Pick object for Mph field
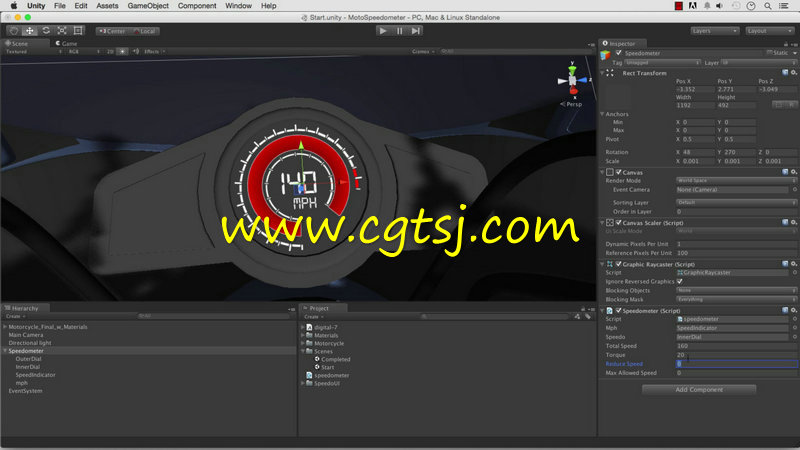 [x=794, y=328]
